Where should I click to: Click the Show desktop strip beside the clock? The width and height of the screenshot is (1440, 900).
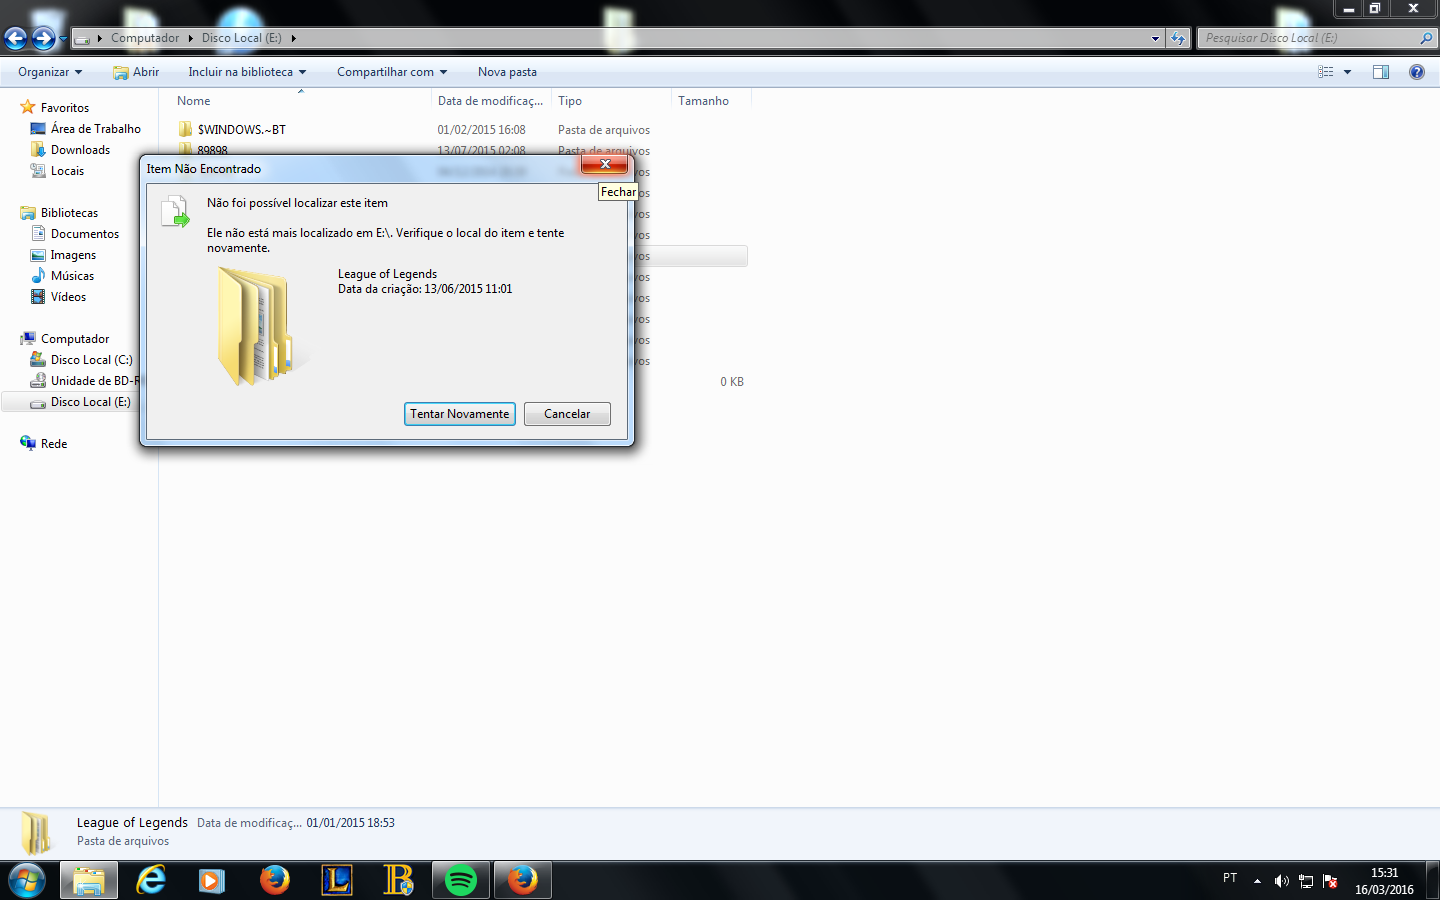(1433, 881)
